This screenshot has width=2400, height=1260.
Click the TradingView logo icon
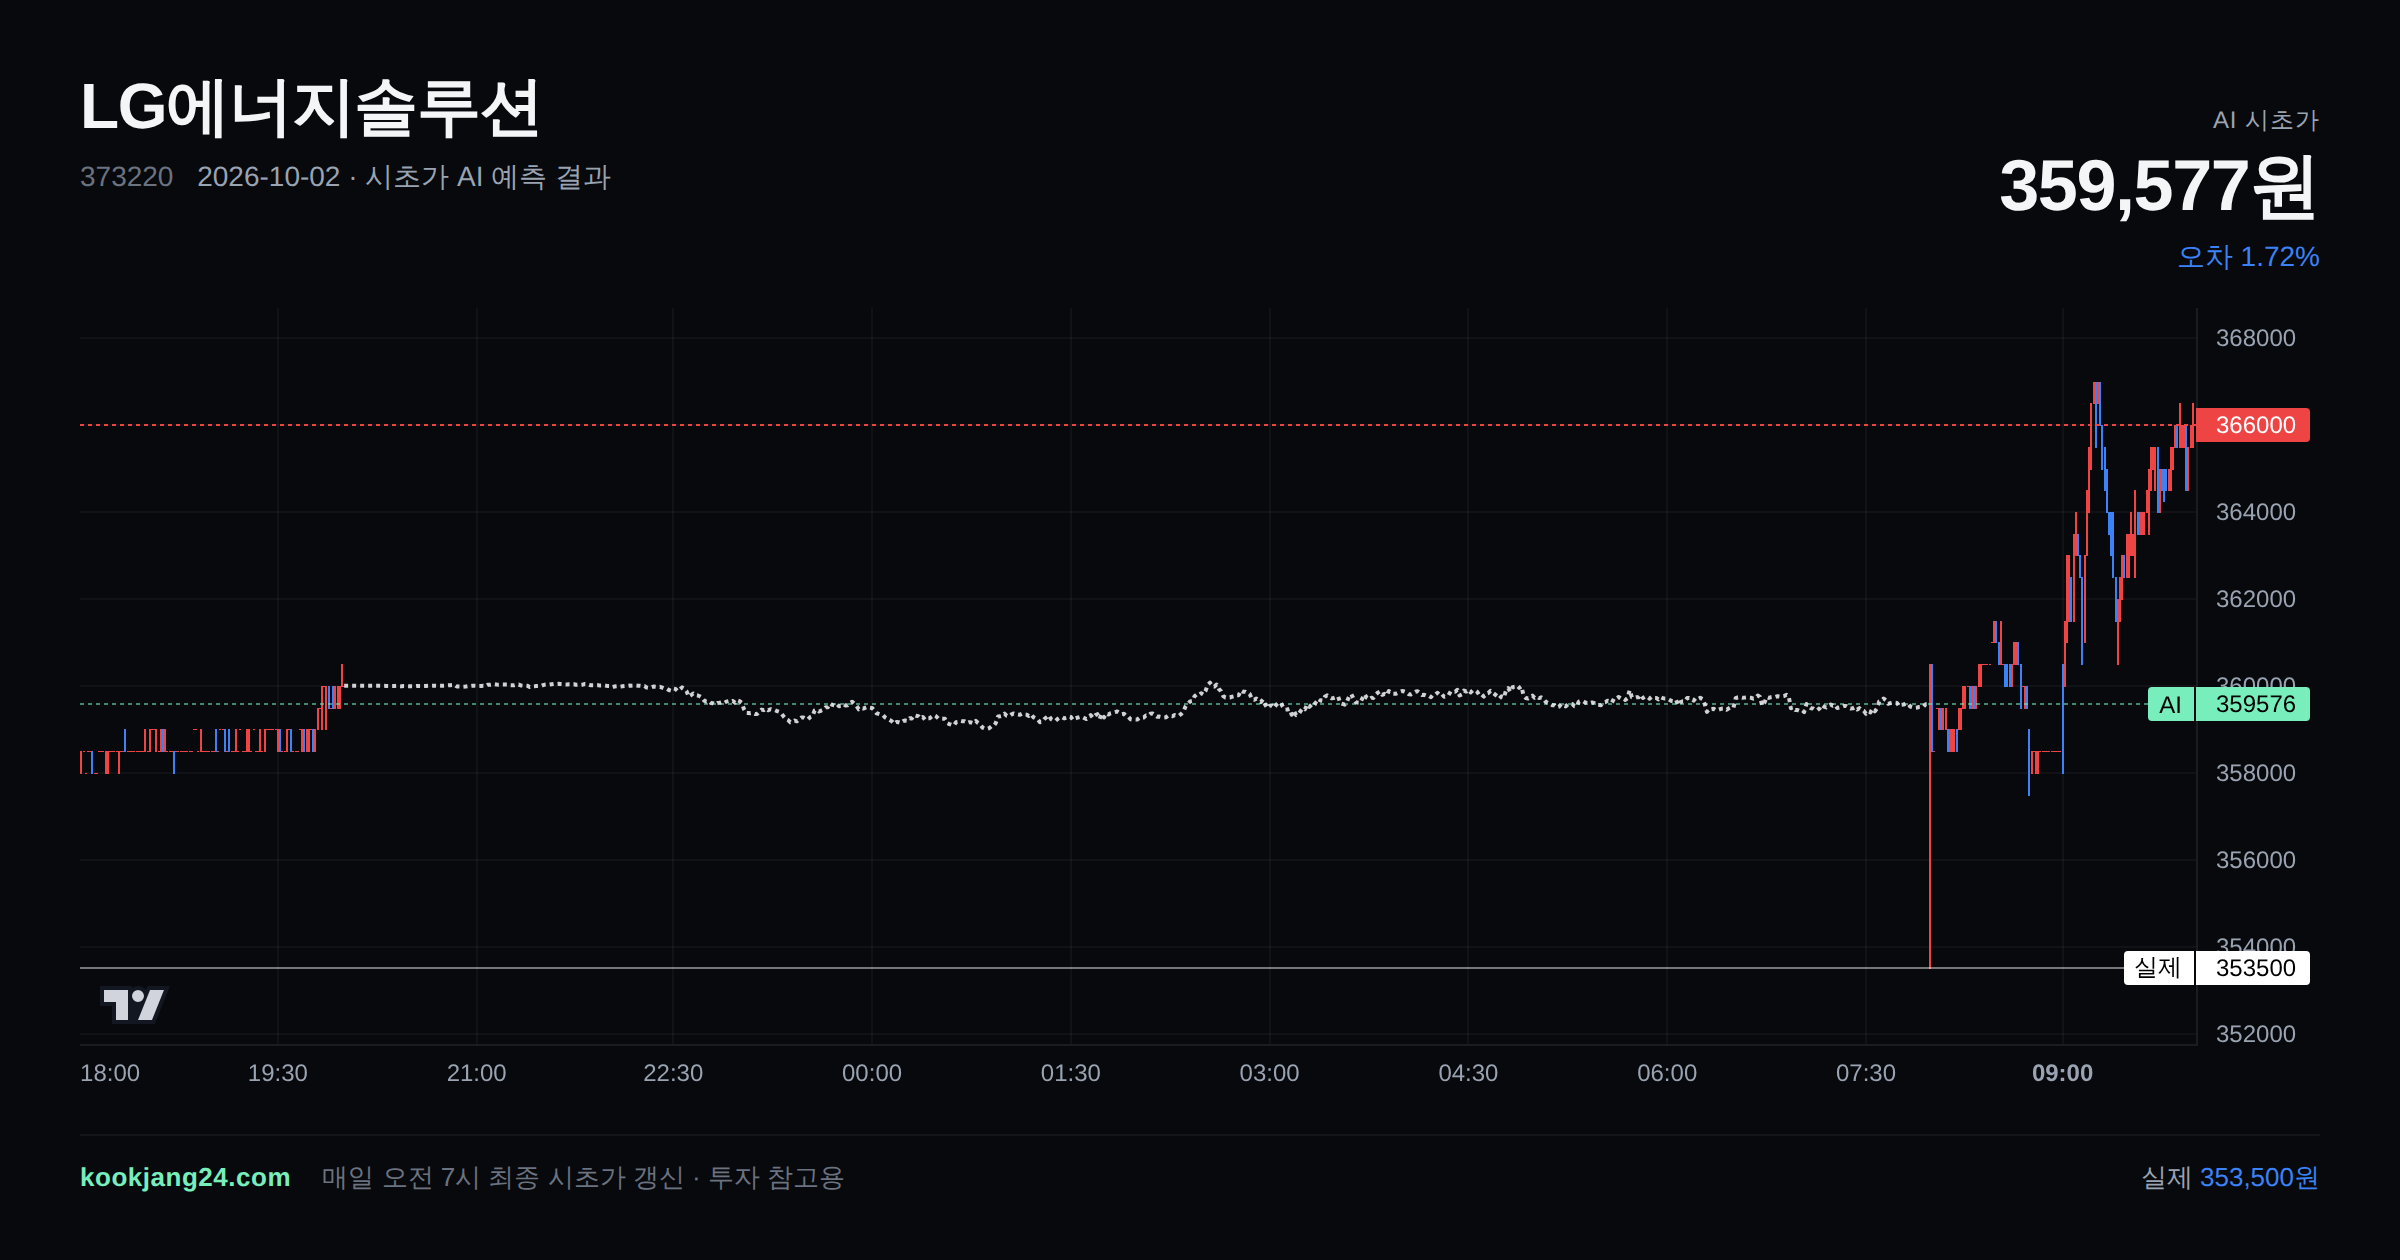(134, 1004)
